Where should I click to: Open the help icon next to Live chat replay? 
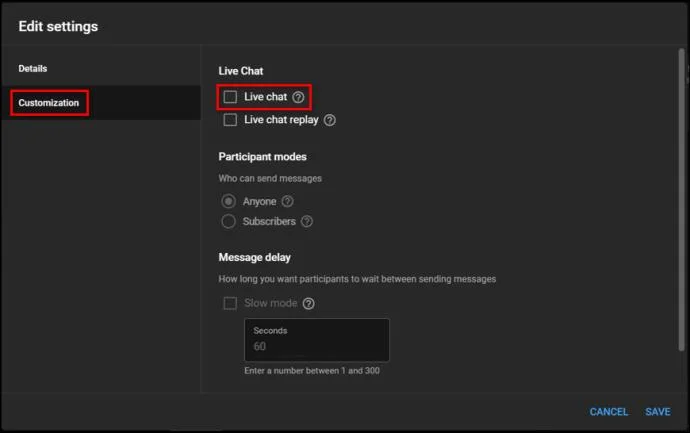pyautogui.click(x=330, y=120)
